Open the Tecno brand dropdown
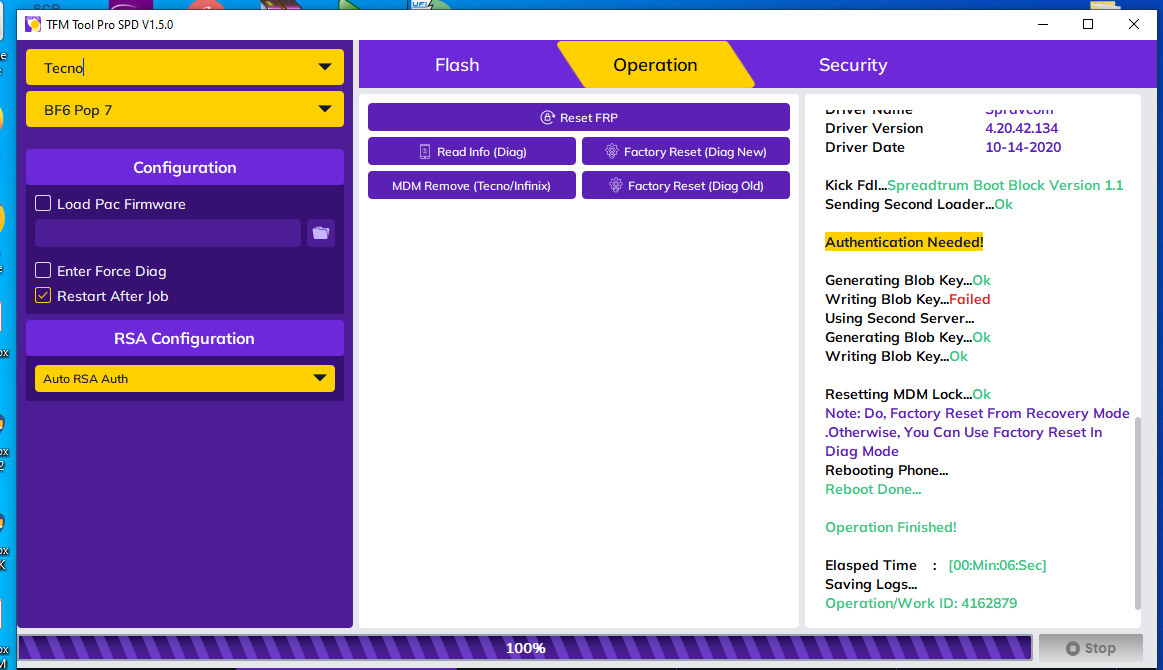 [185, 68]
